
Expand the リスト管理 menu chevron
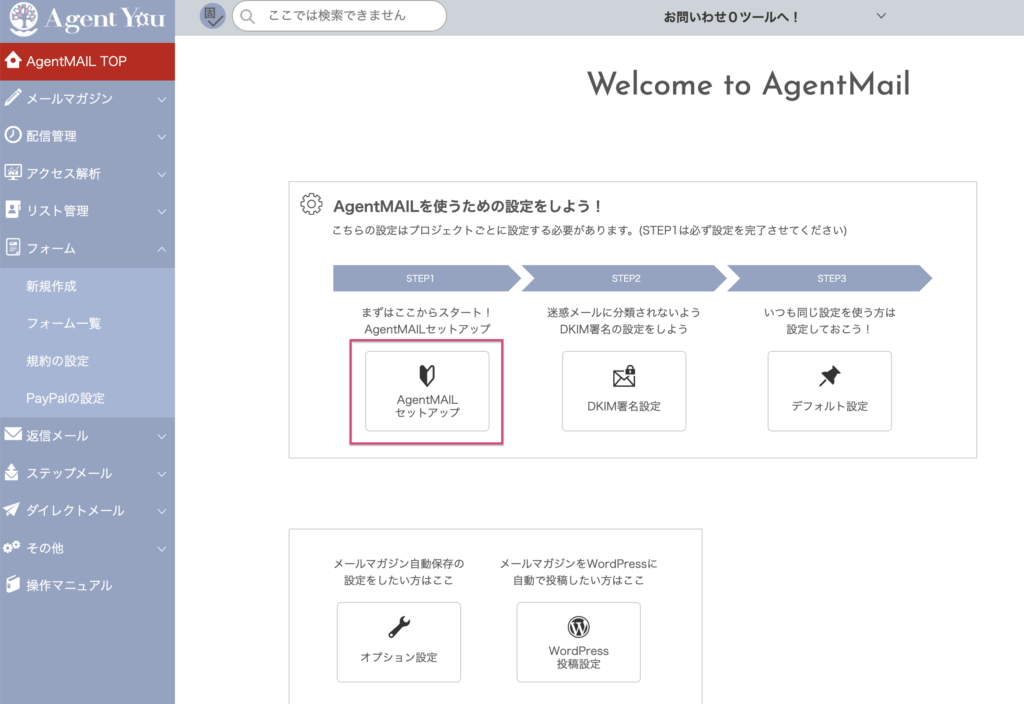tap(162, 212)
